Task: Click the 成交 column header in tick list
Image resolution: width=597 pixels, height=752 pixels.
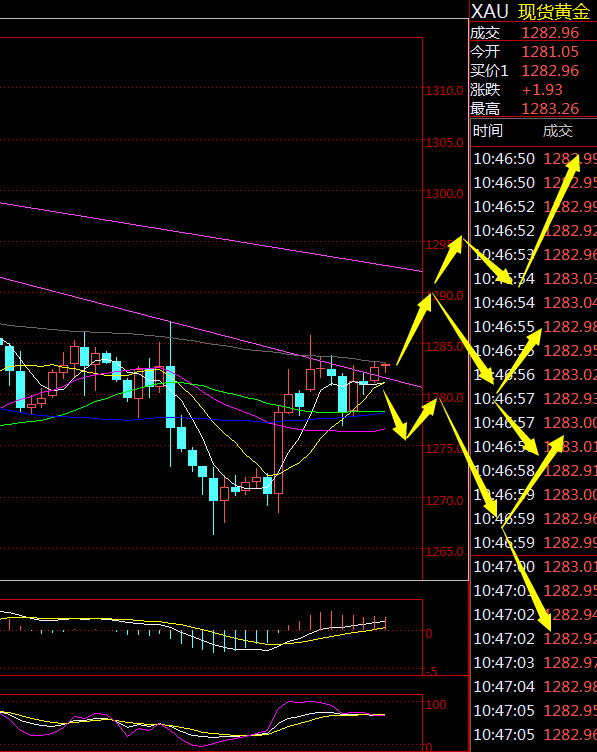Action: click(x=558, y=130)
